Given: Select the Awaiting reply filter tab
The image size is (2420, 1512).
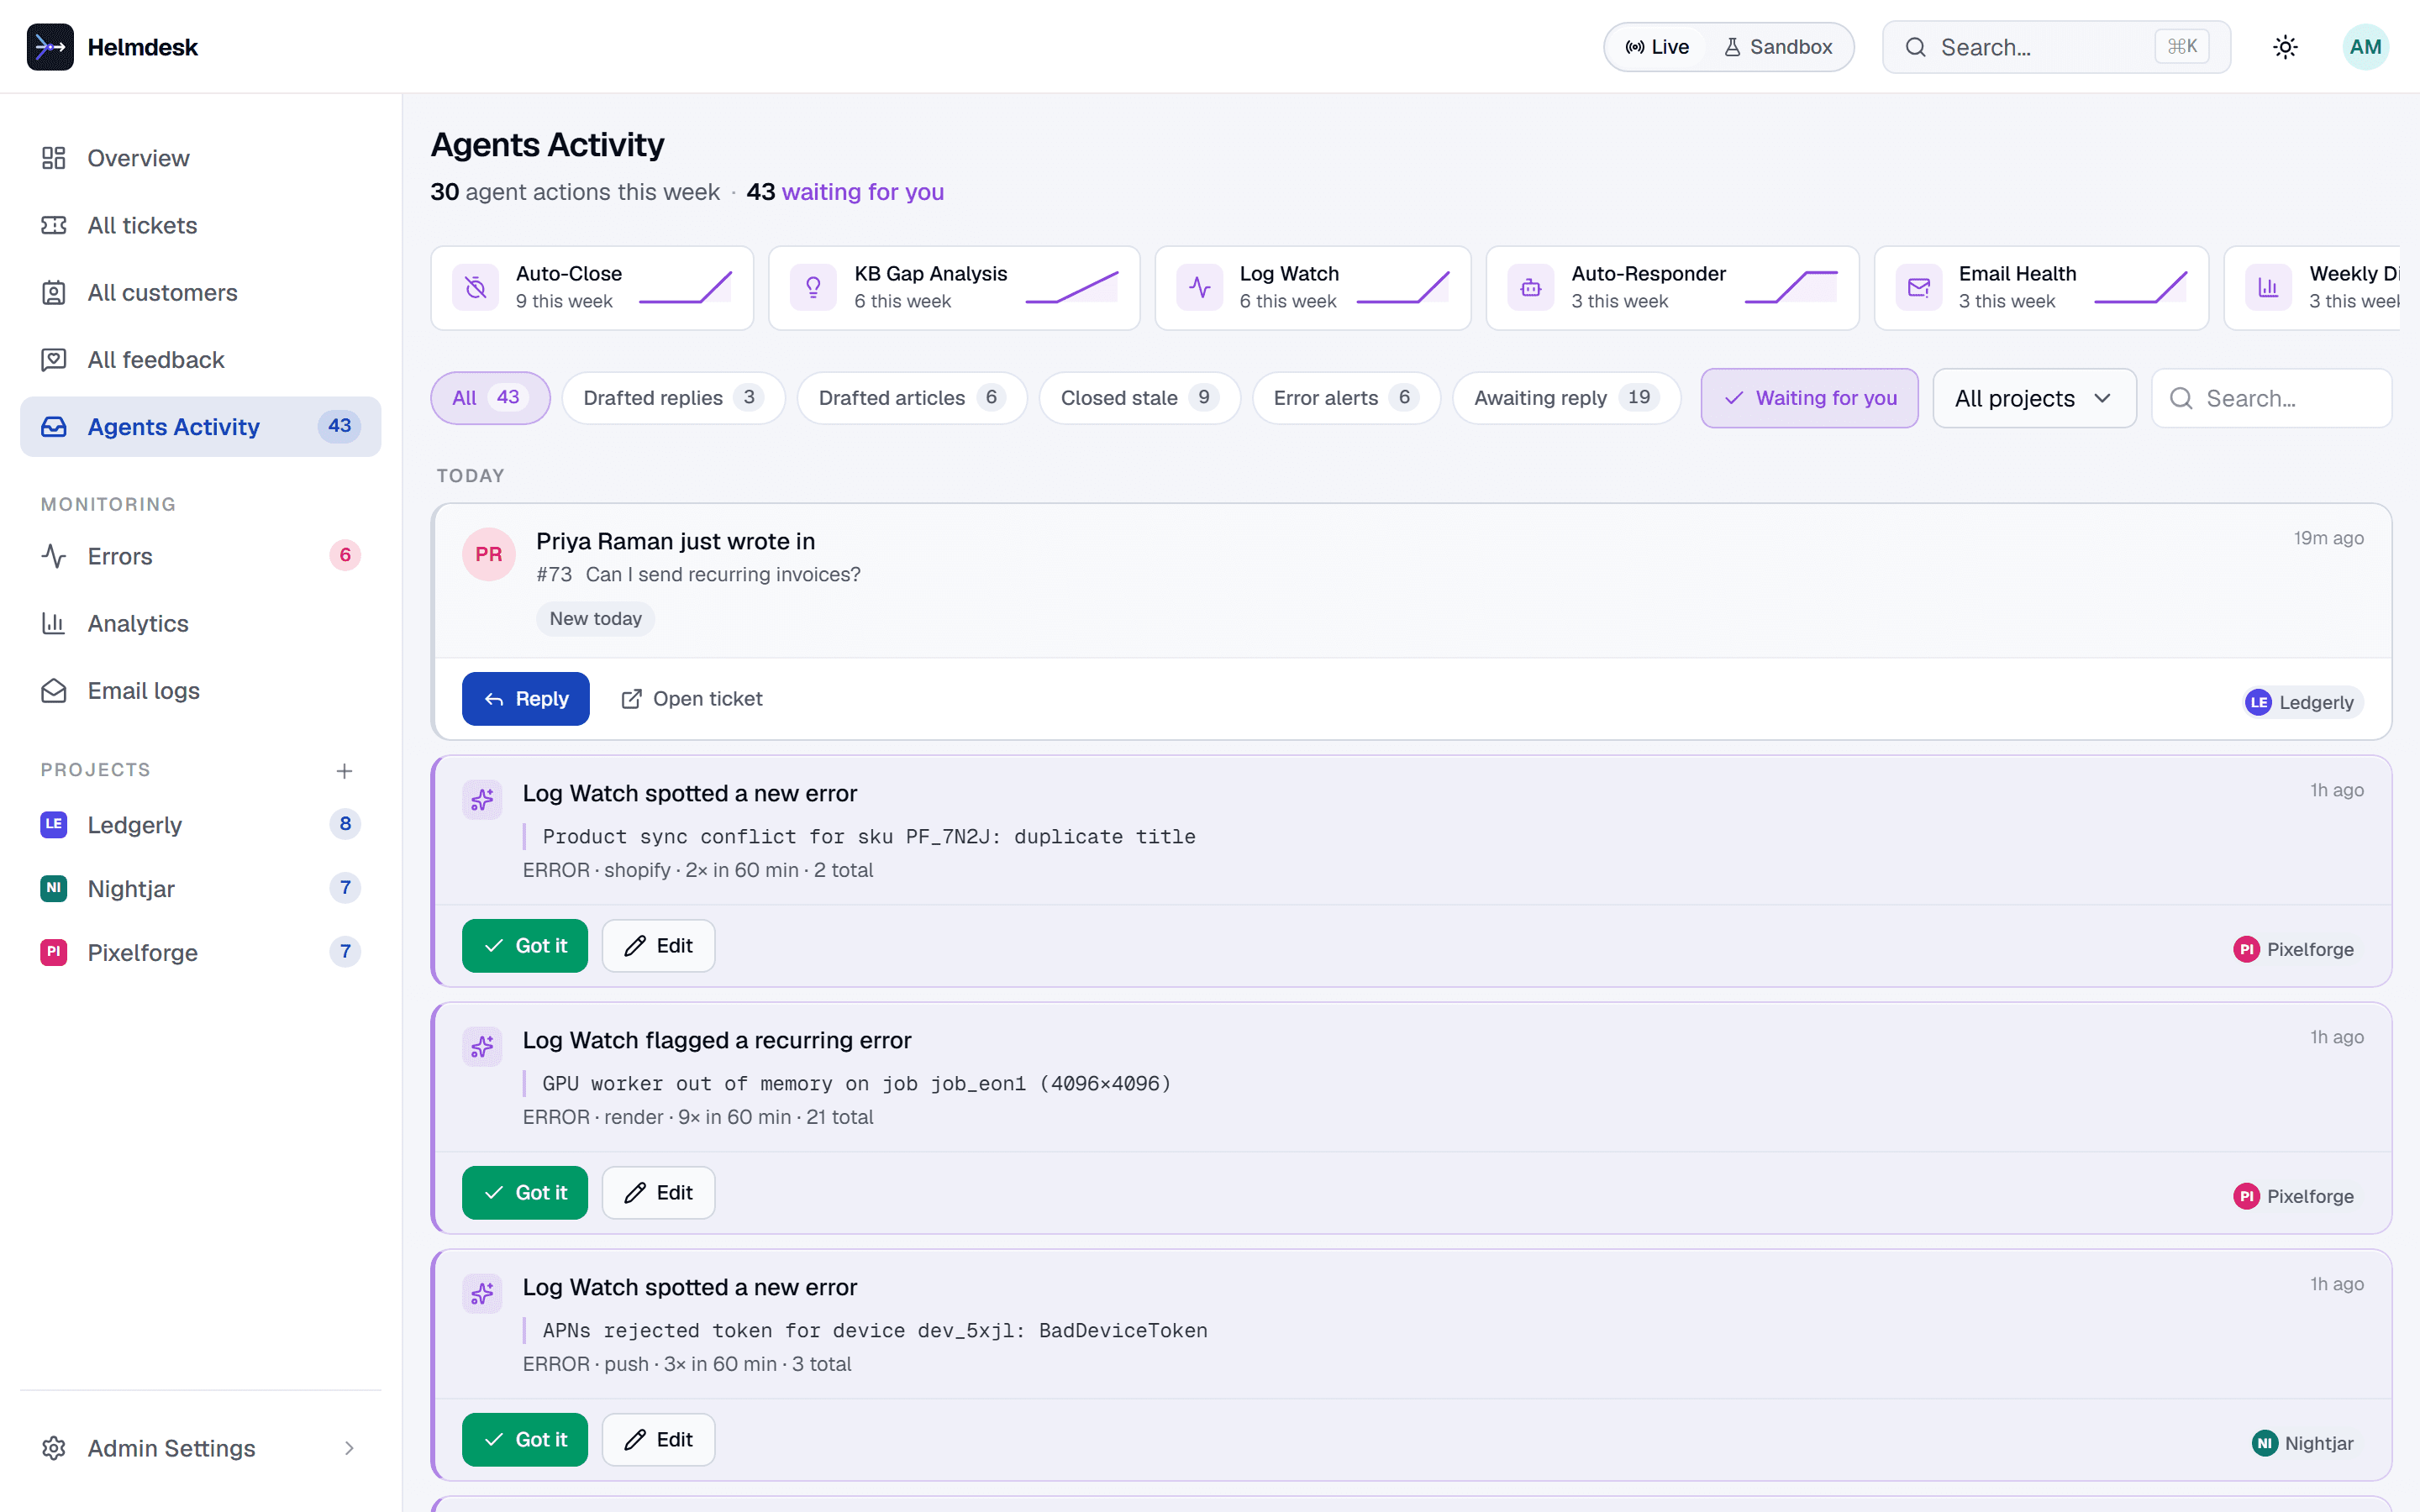Looking at the screenshot, I should pyautogui.click(x=1566, y=398).
